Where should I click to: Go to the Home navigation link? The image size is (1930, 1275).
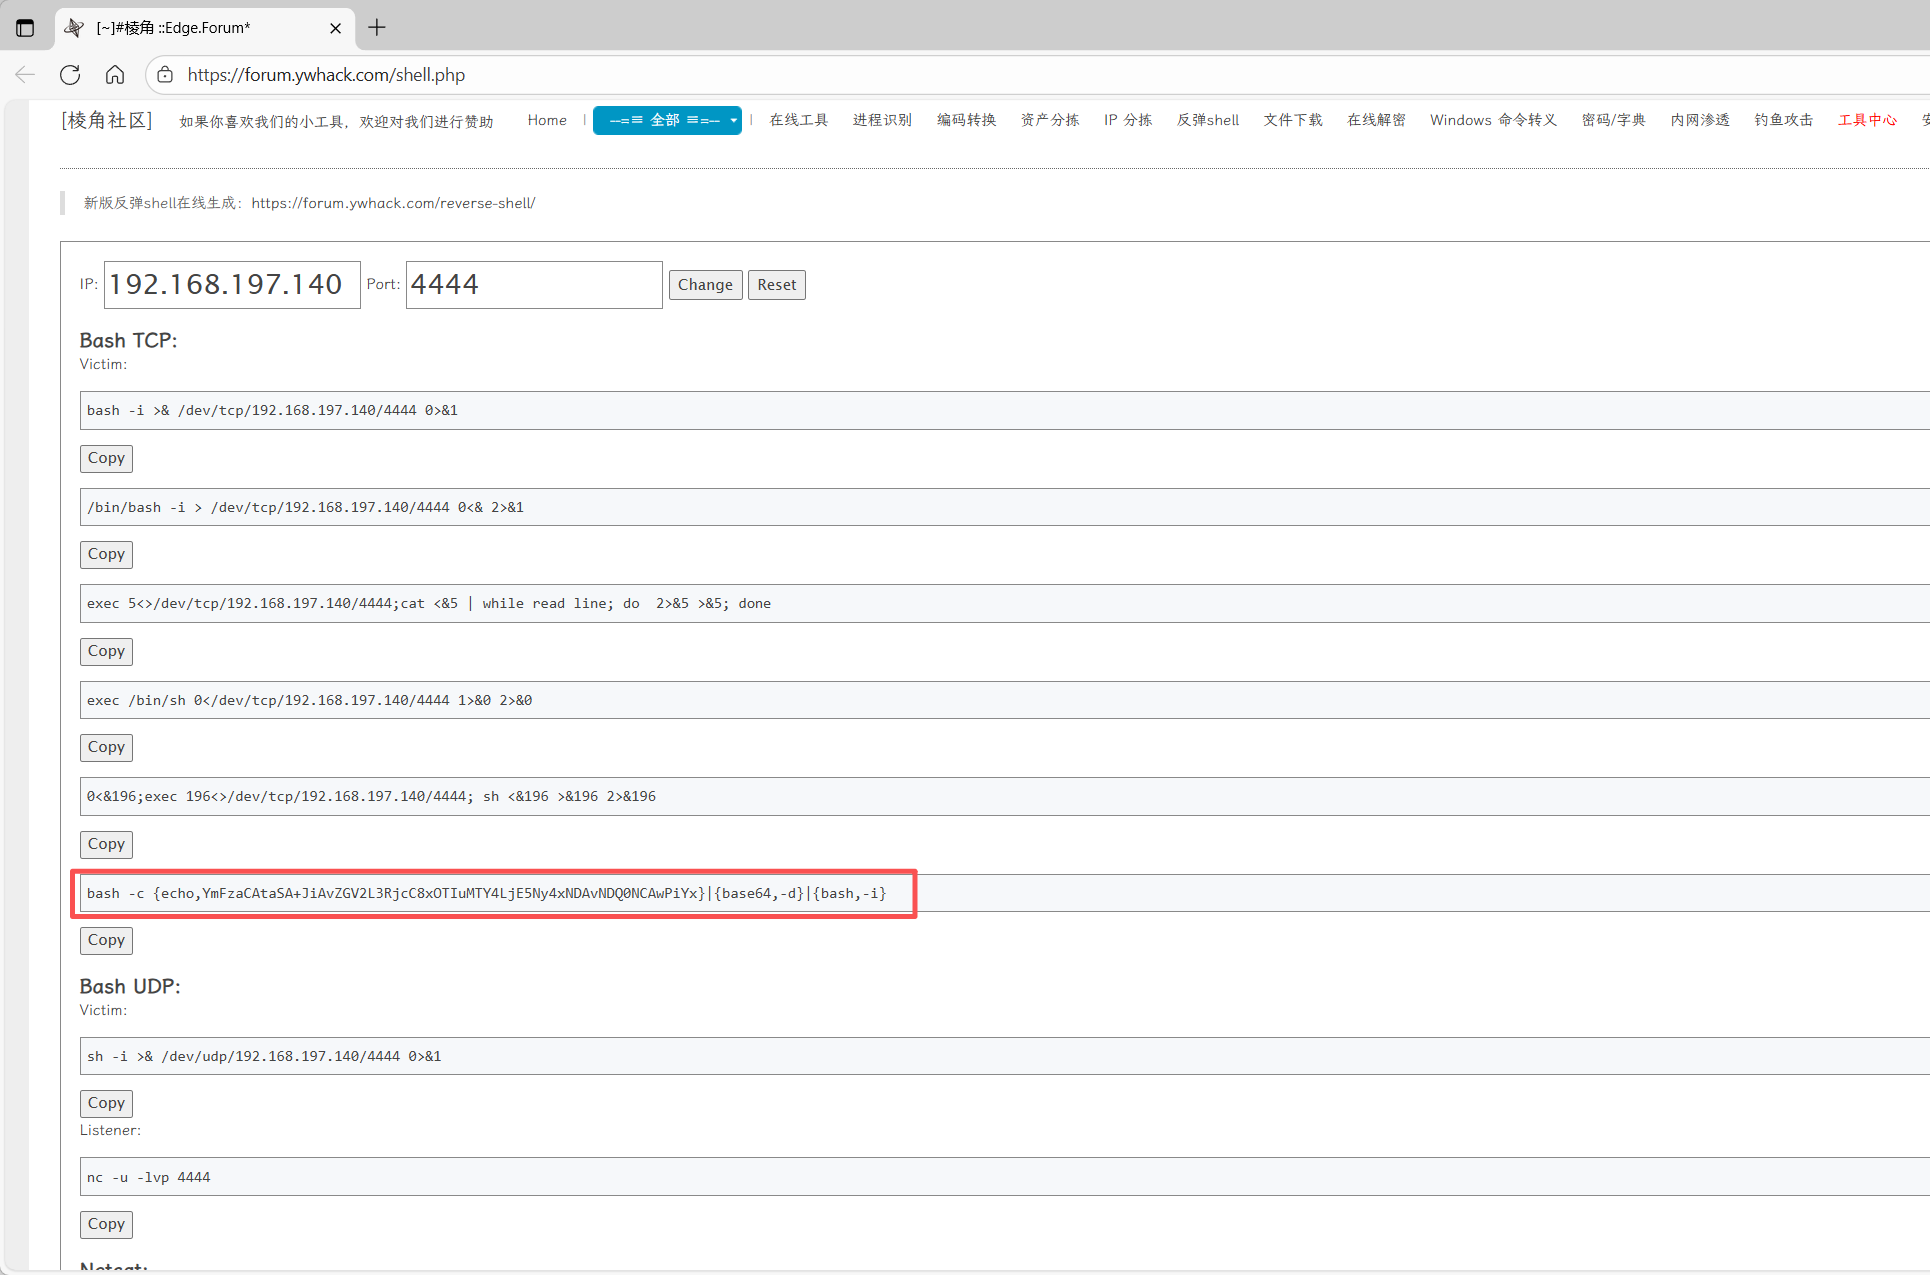[x=547, y=120]
